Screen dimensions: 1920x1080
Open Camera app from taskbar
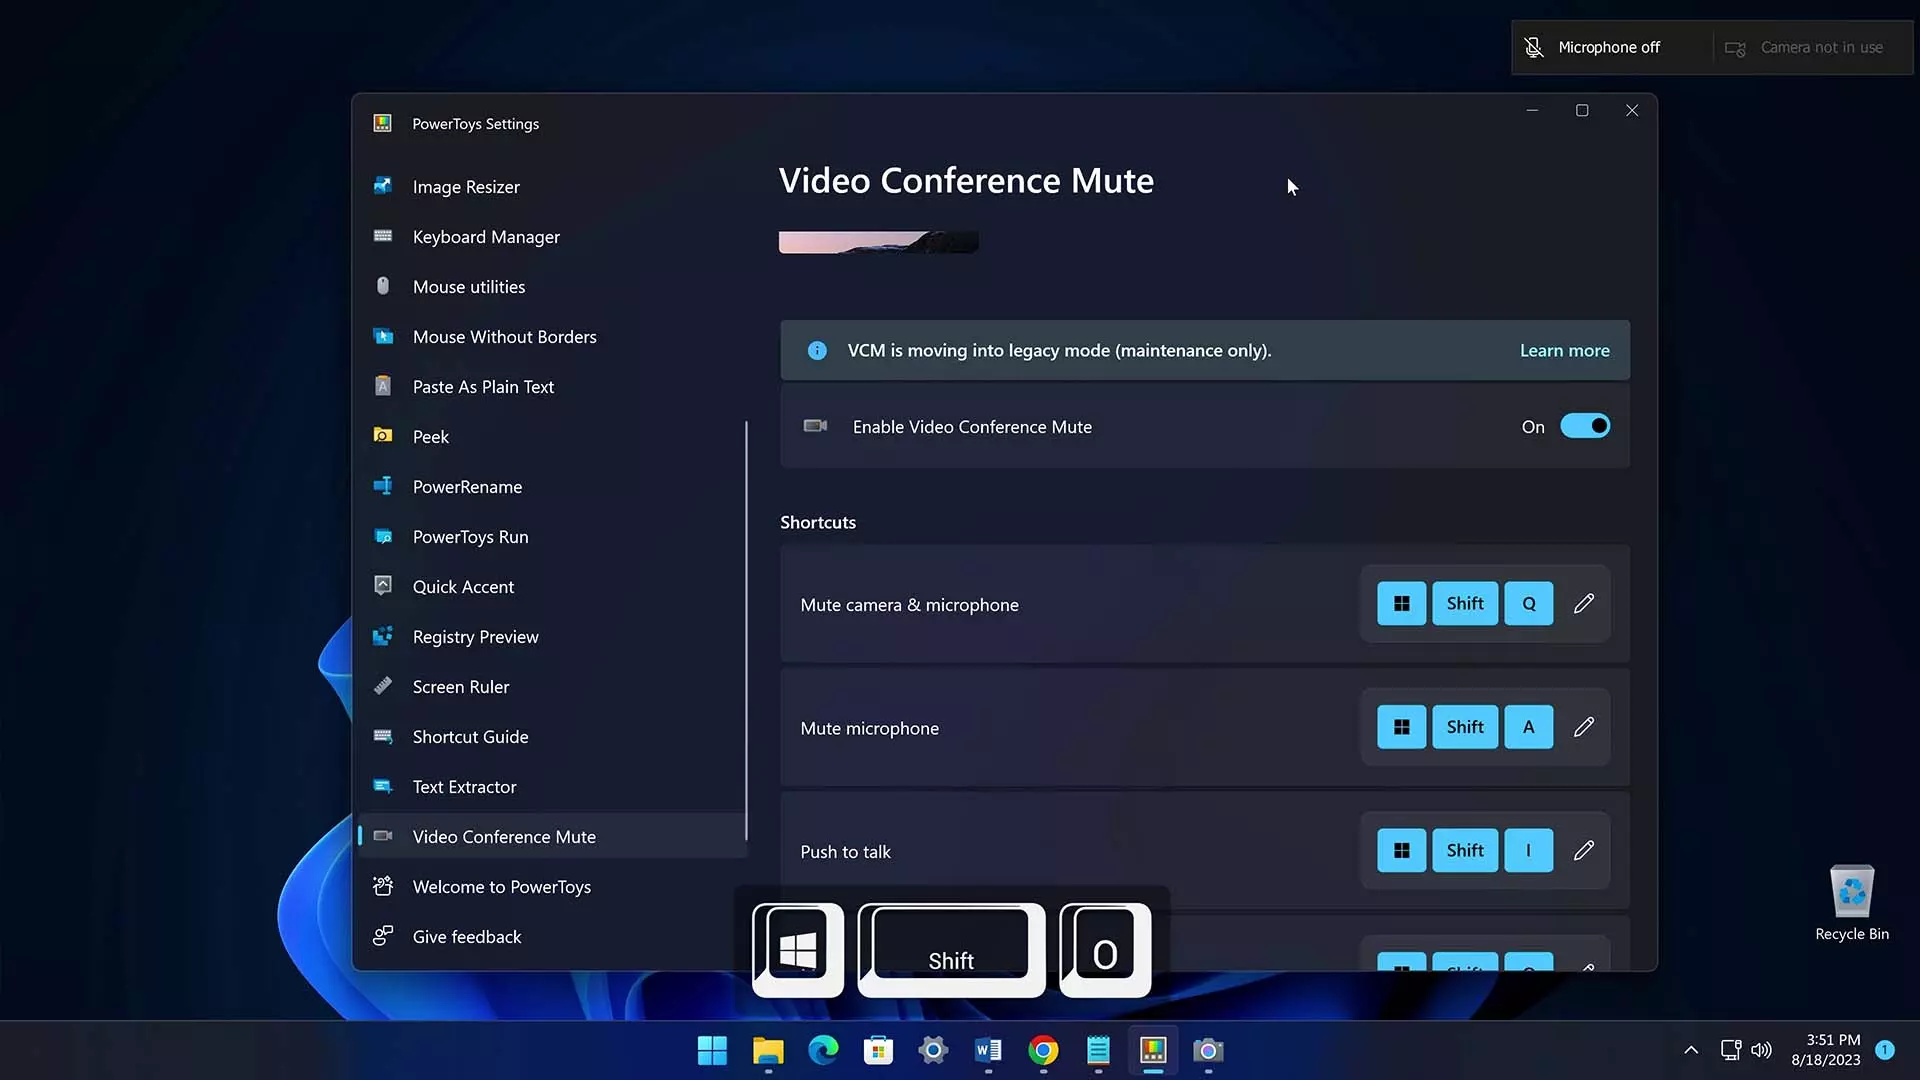[1208, 1051]
